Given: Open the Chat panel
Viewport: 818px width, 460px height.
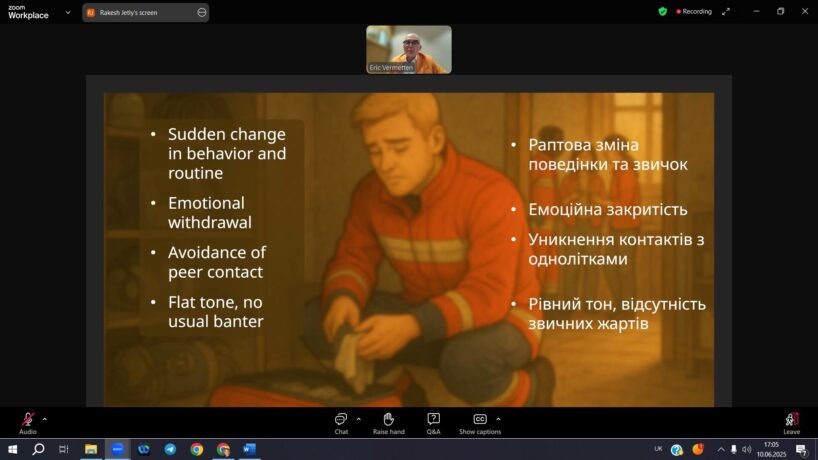Looking at the screenshot, I should pos(341,421).
